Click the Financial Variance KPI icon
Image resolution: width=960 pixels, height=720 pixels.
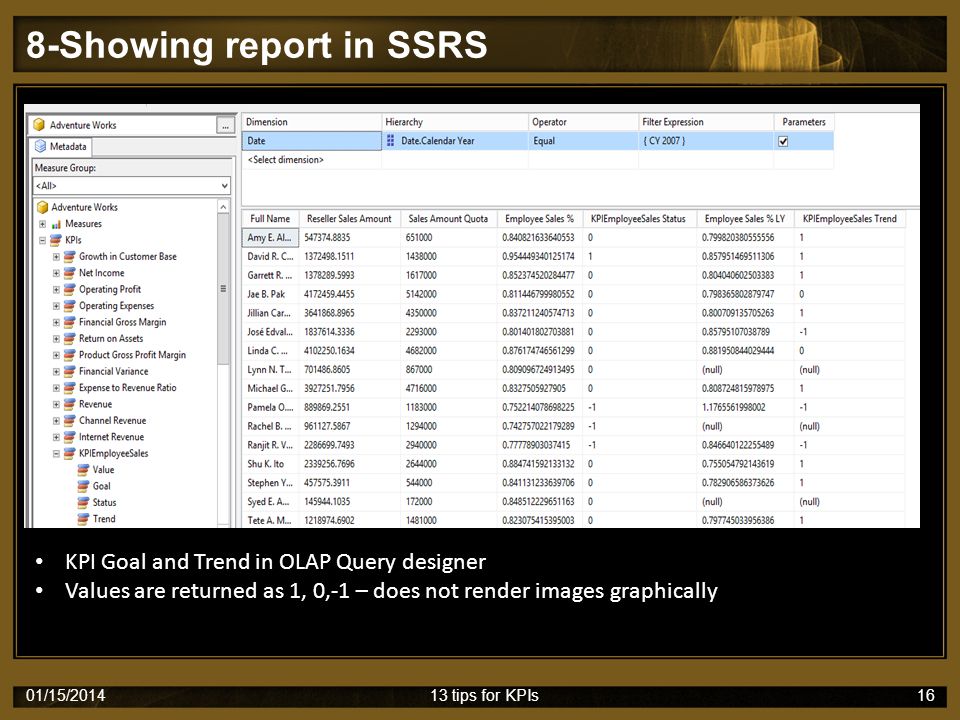click(x=70, y=372)
